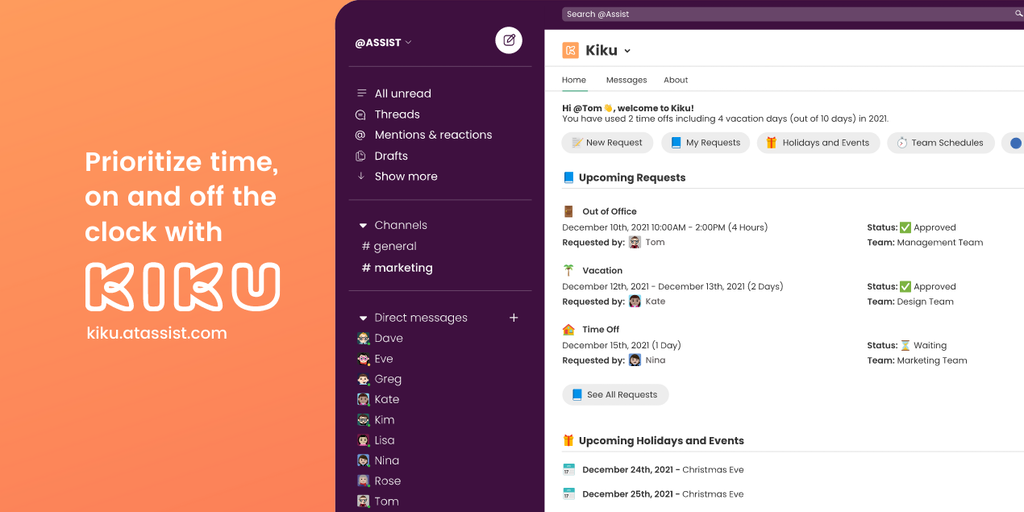Viewport: 1024px width, 512px height.
Task: Click Lisa's avatar in direct messages
Action: point(364,440)
